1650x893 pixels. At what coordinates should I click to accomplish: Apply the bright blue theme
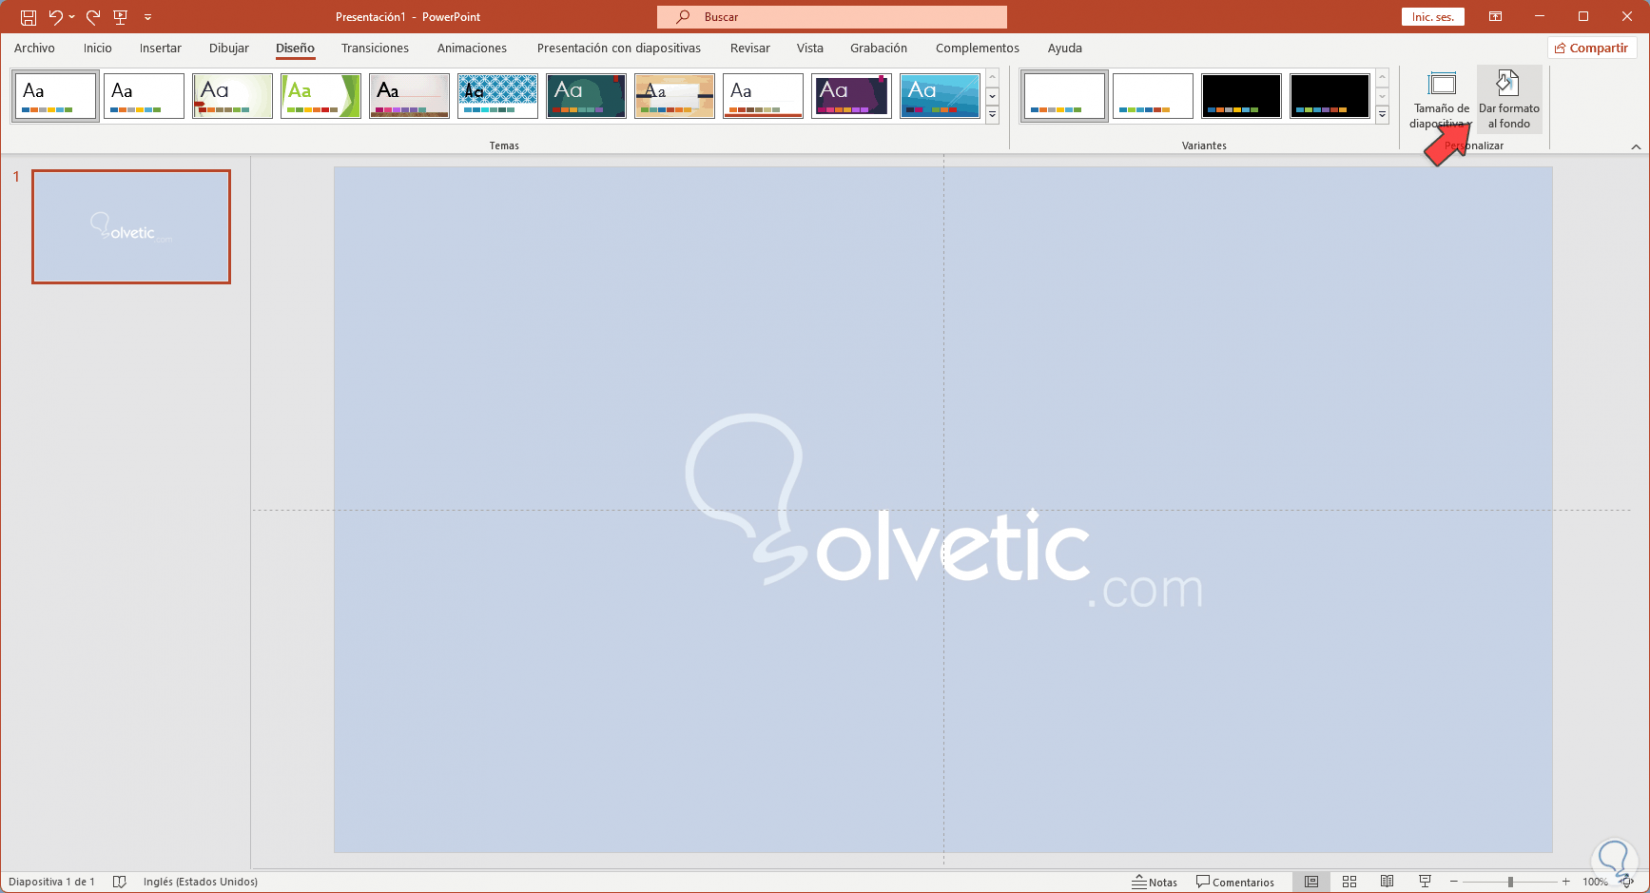(x=940, y=96)
